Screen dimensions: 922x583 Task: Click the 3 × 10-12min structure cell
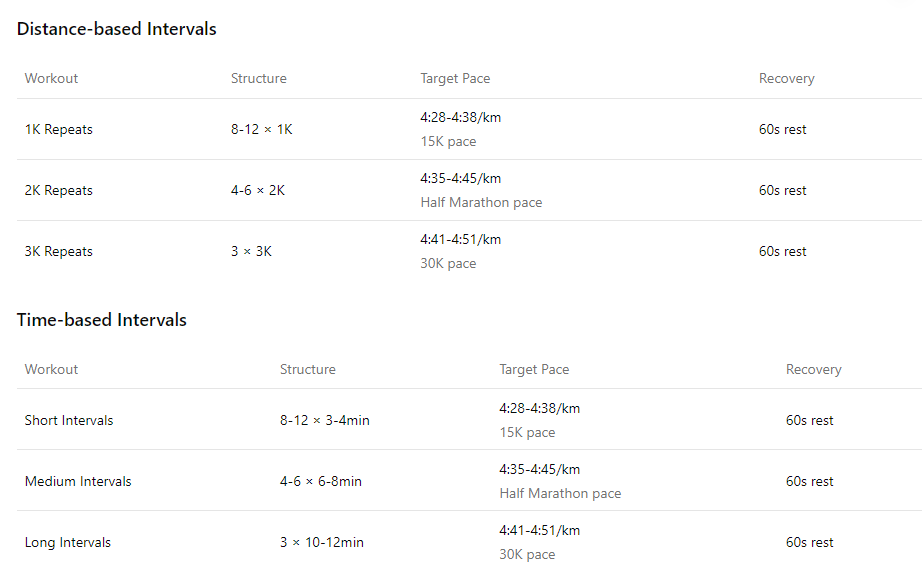point(322,542)
